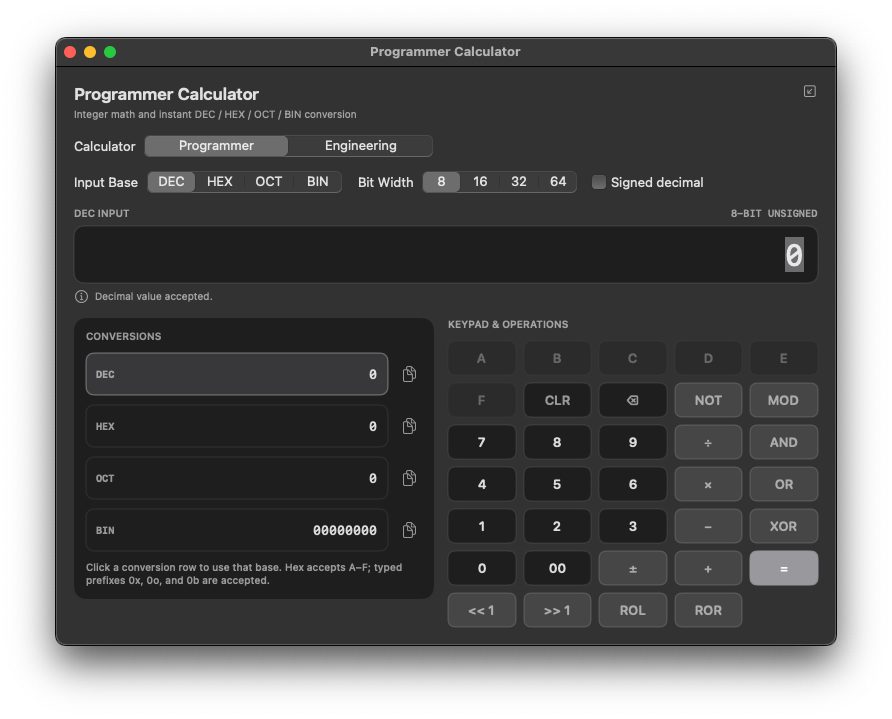The height and width of the screenshot is (719, 892).
Task: Set bit width to 16
Action: [x=480, y=182]
